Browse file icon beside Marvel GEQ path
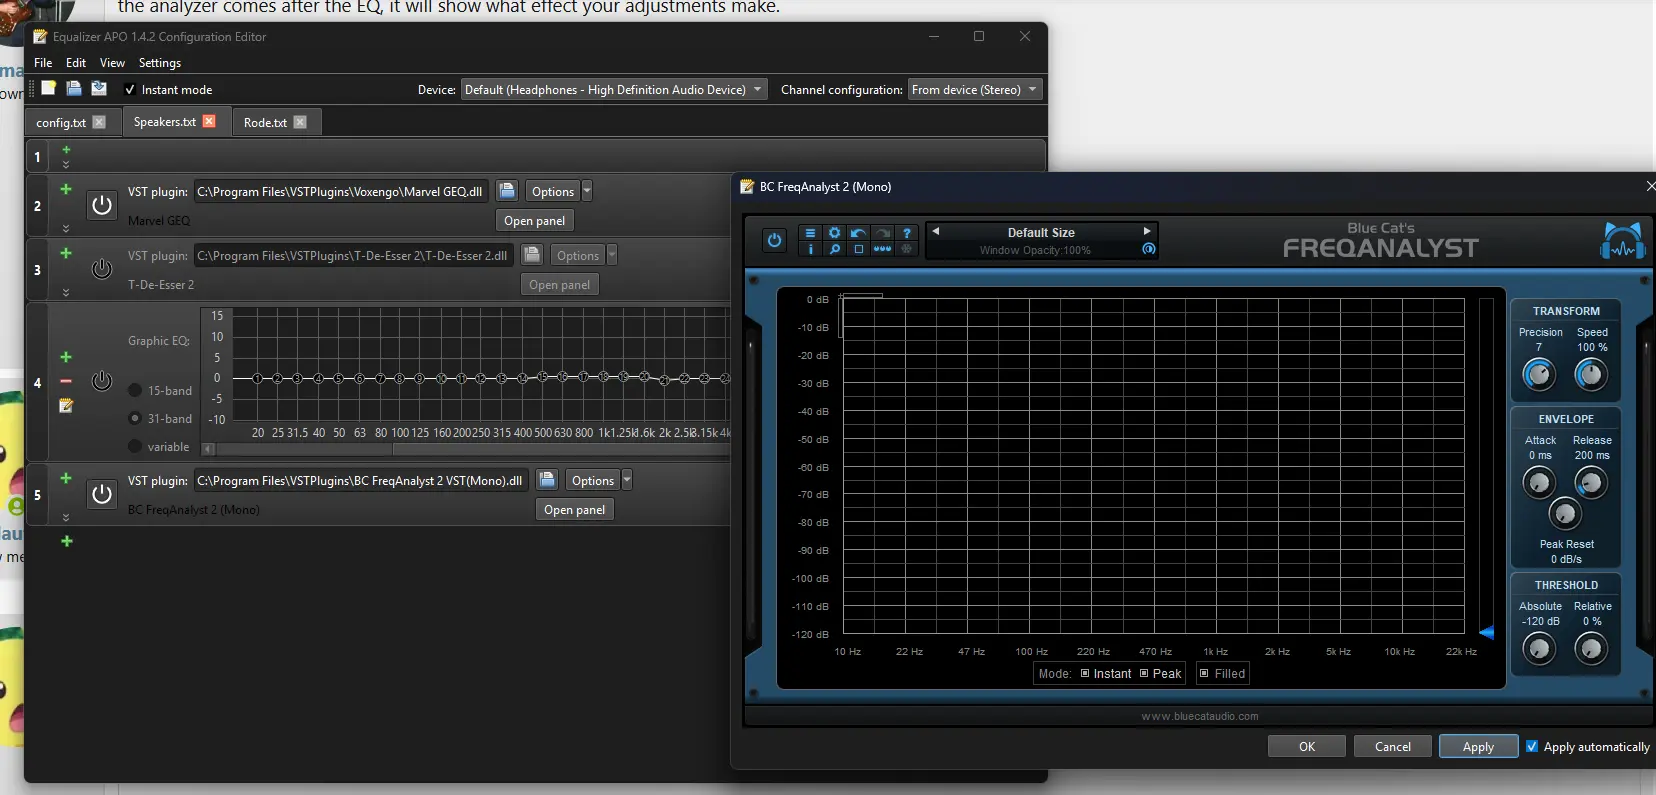 [x=507, y=191]
